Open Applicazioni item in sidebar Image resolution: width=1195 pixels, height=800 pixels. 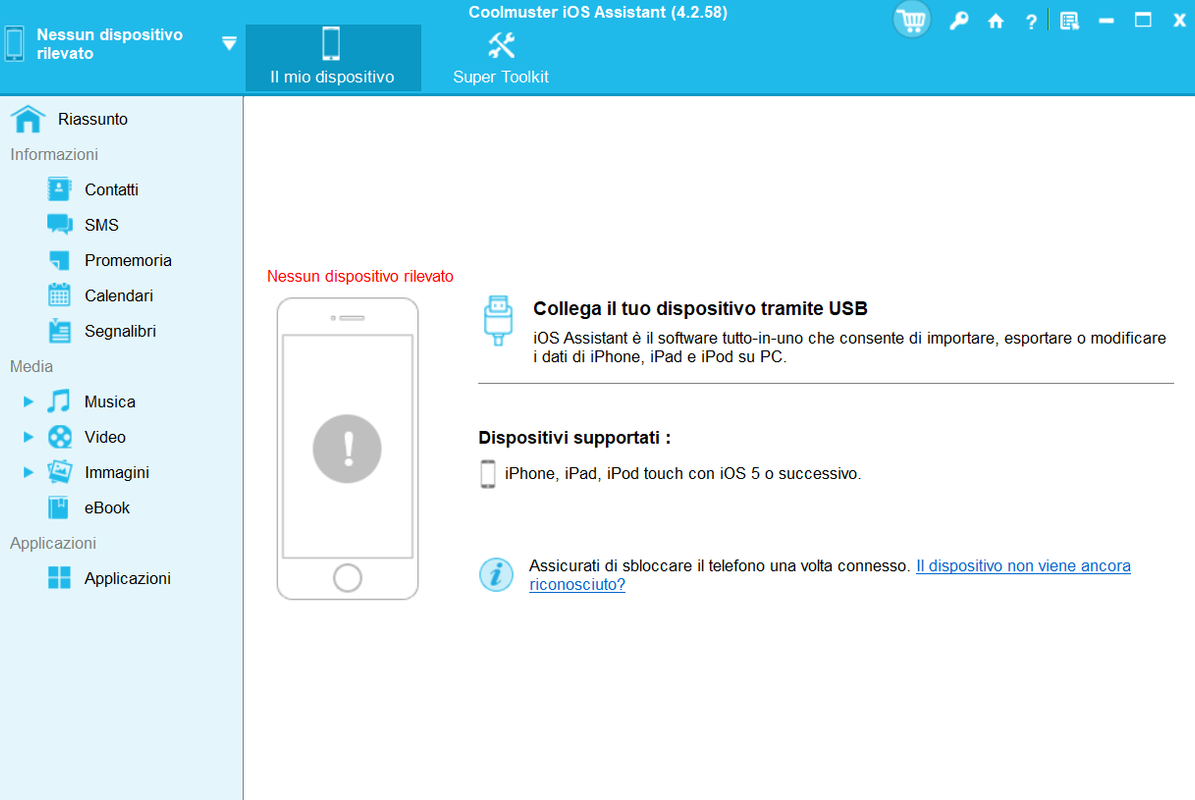(x=127, y=578)
